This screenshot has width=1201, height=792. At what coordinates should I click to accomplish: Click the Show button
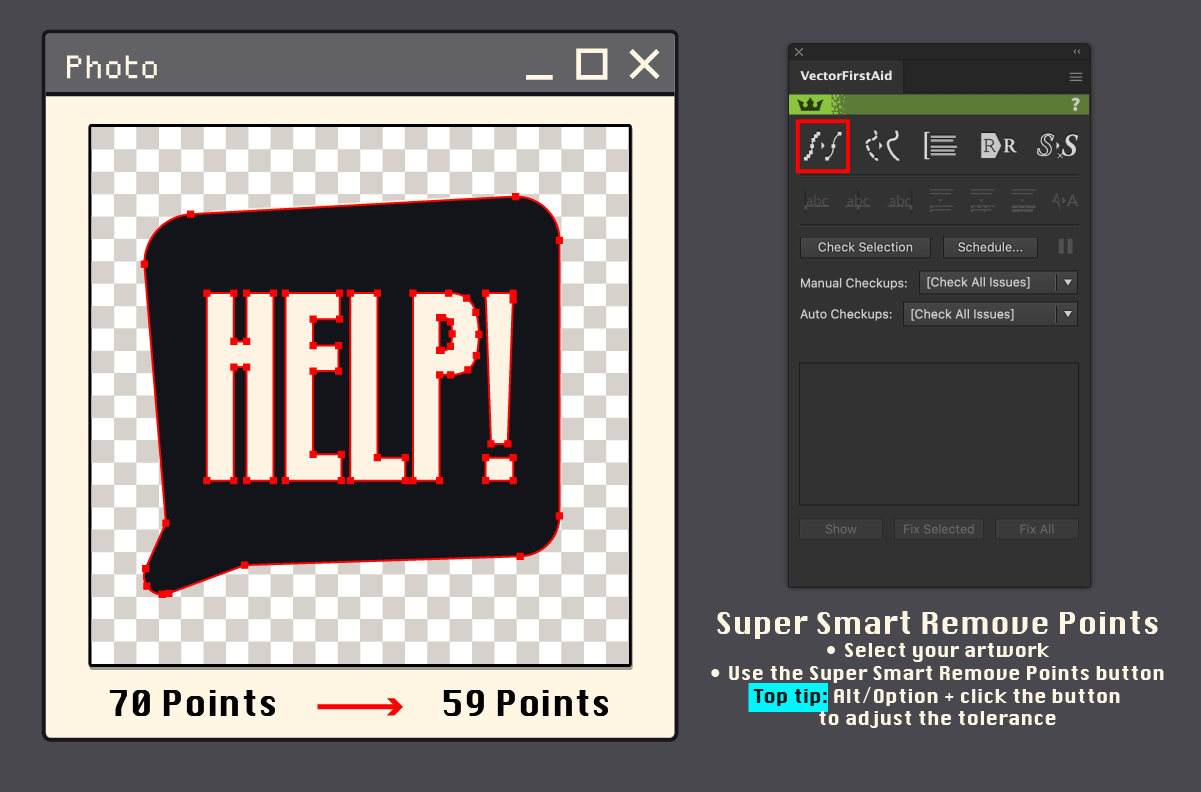tap(840, 529)
